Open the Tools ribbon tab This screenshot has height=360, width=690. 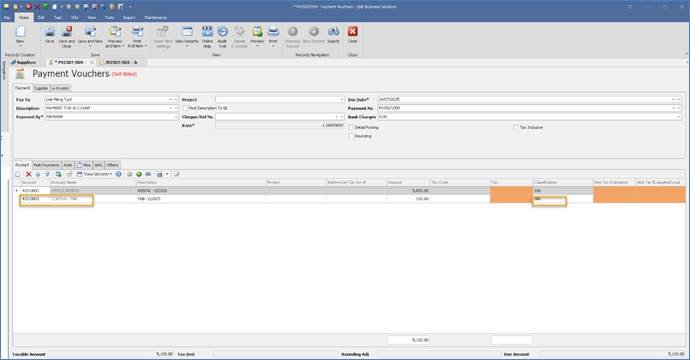109,18
